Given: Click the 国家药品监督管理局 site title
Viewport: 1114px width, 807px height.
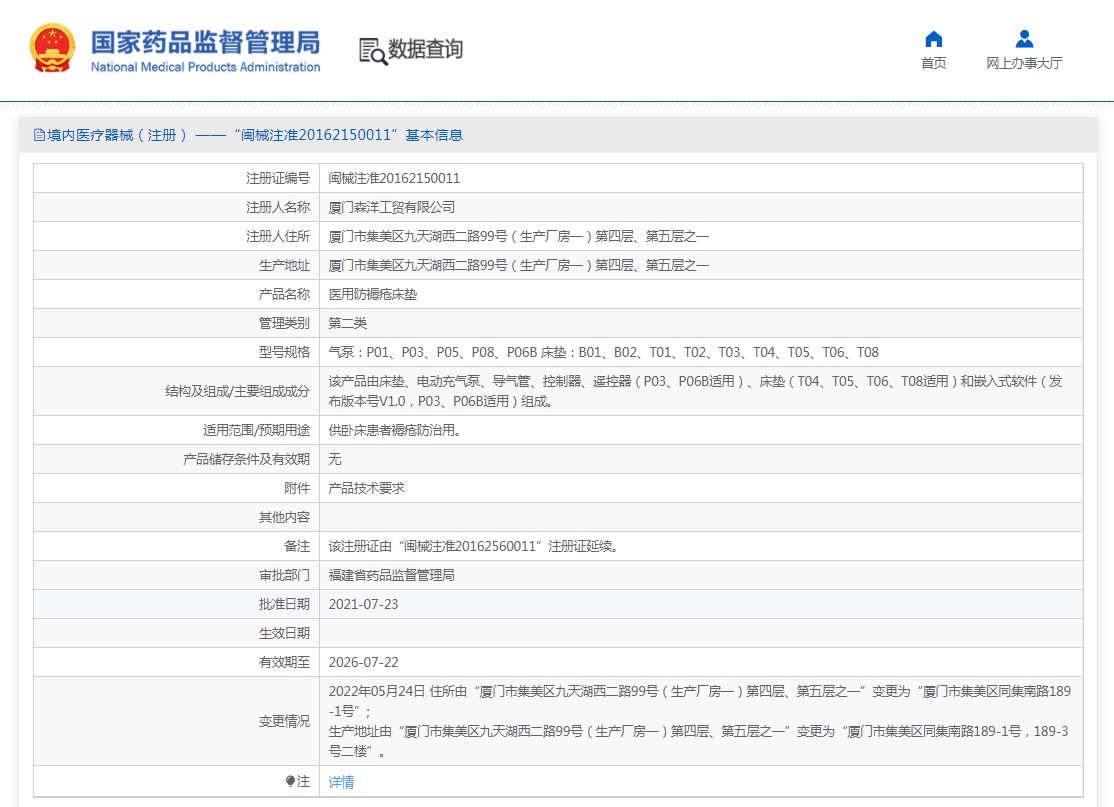Looking at the screenshot, I should 205,41.
